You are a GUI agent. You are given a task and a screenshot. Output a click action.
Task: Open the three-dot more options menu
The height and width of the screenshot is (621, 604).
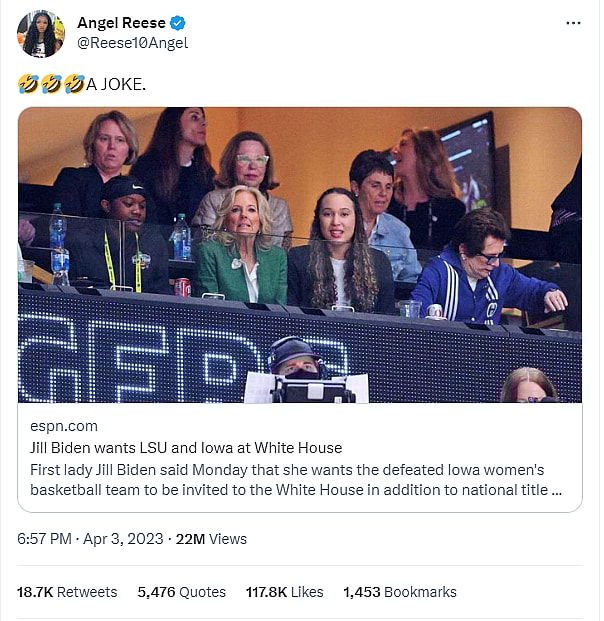pyautogui.click(x=573, y=23)
